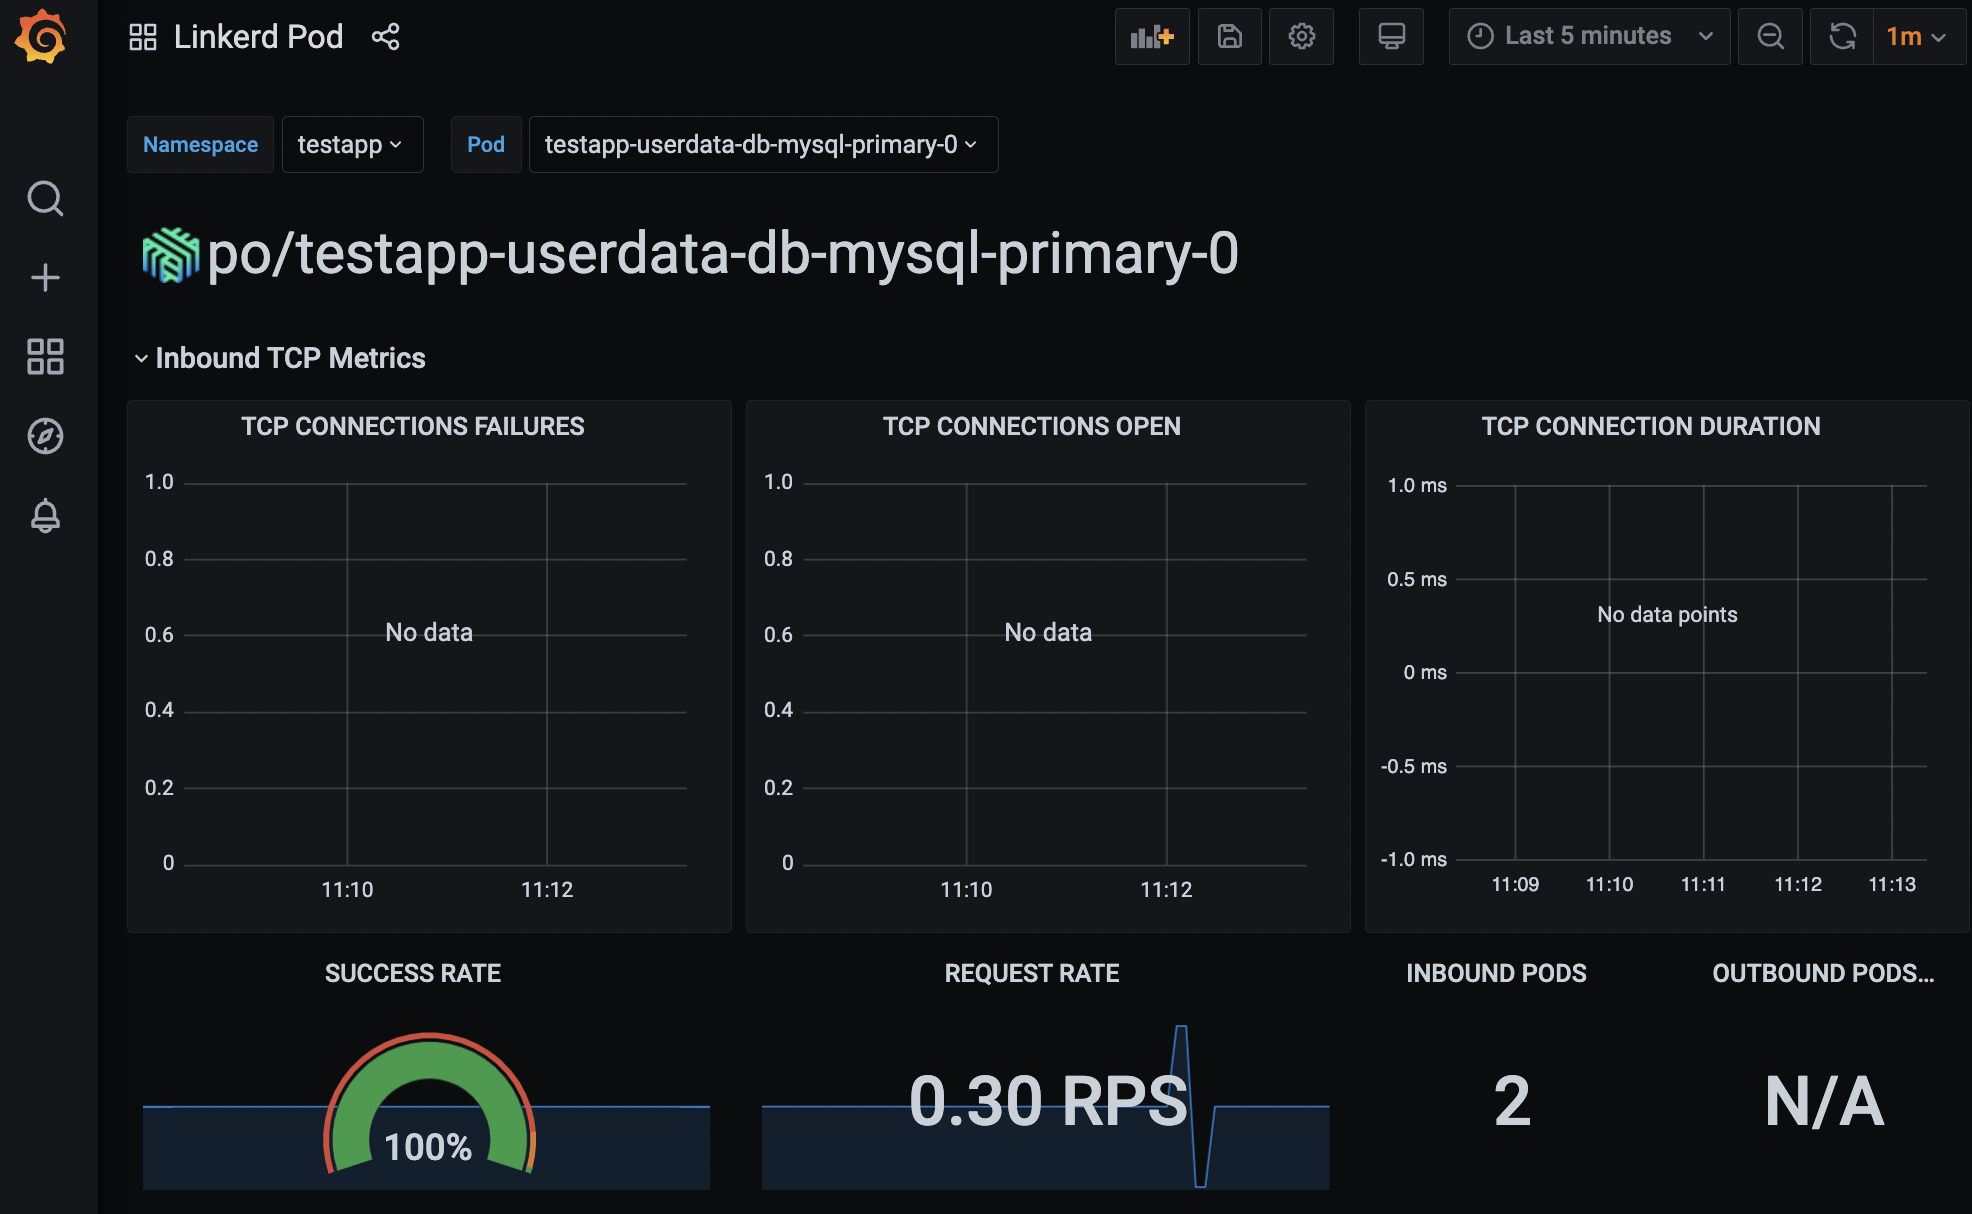Open TCP CONNECTIONS FAILURES panel title menu
Viewport: 1972px width, 1214px height.
(x=412, y=426)
